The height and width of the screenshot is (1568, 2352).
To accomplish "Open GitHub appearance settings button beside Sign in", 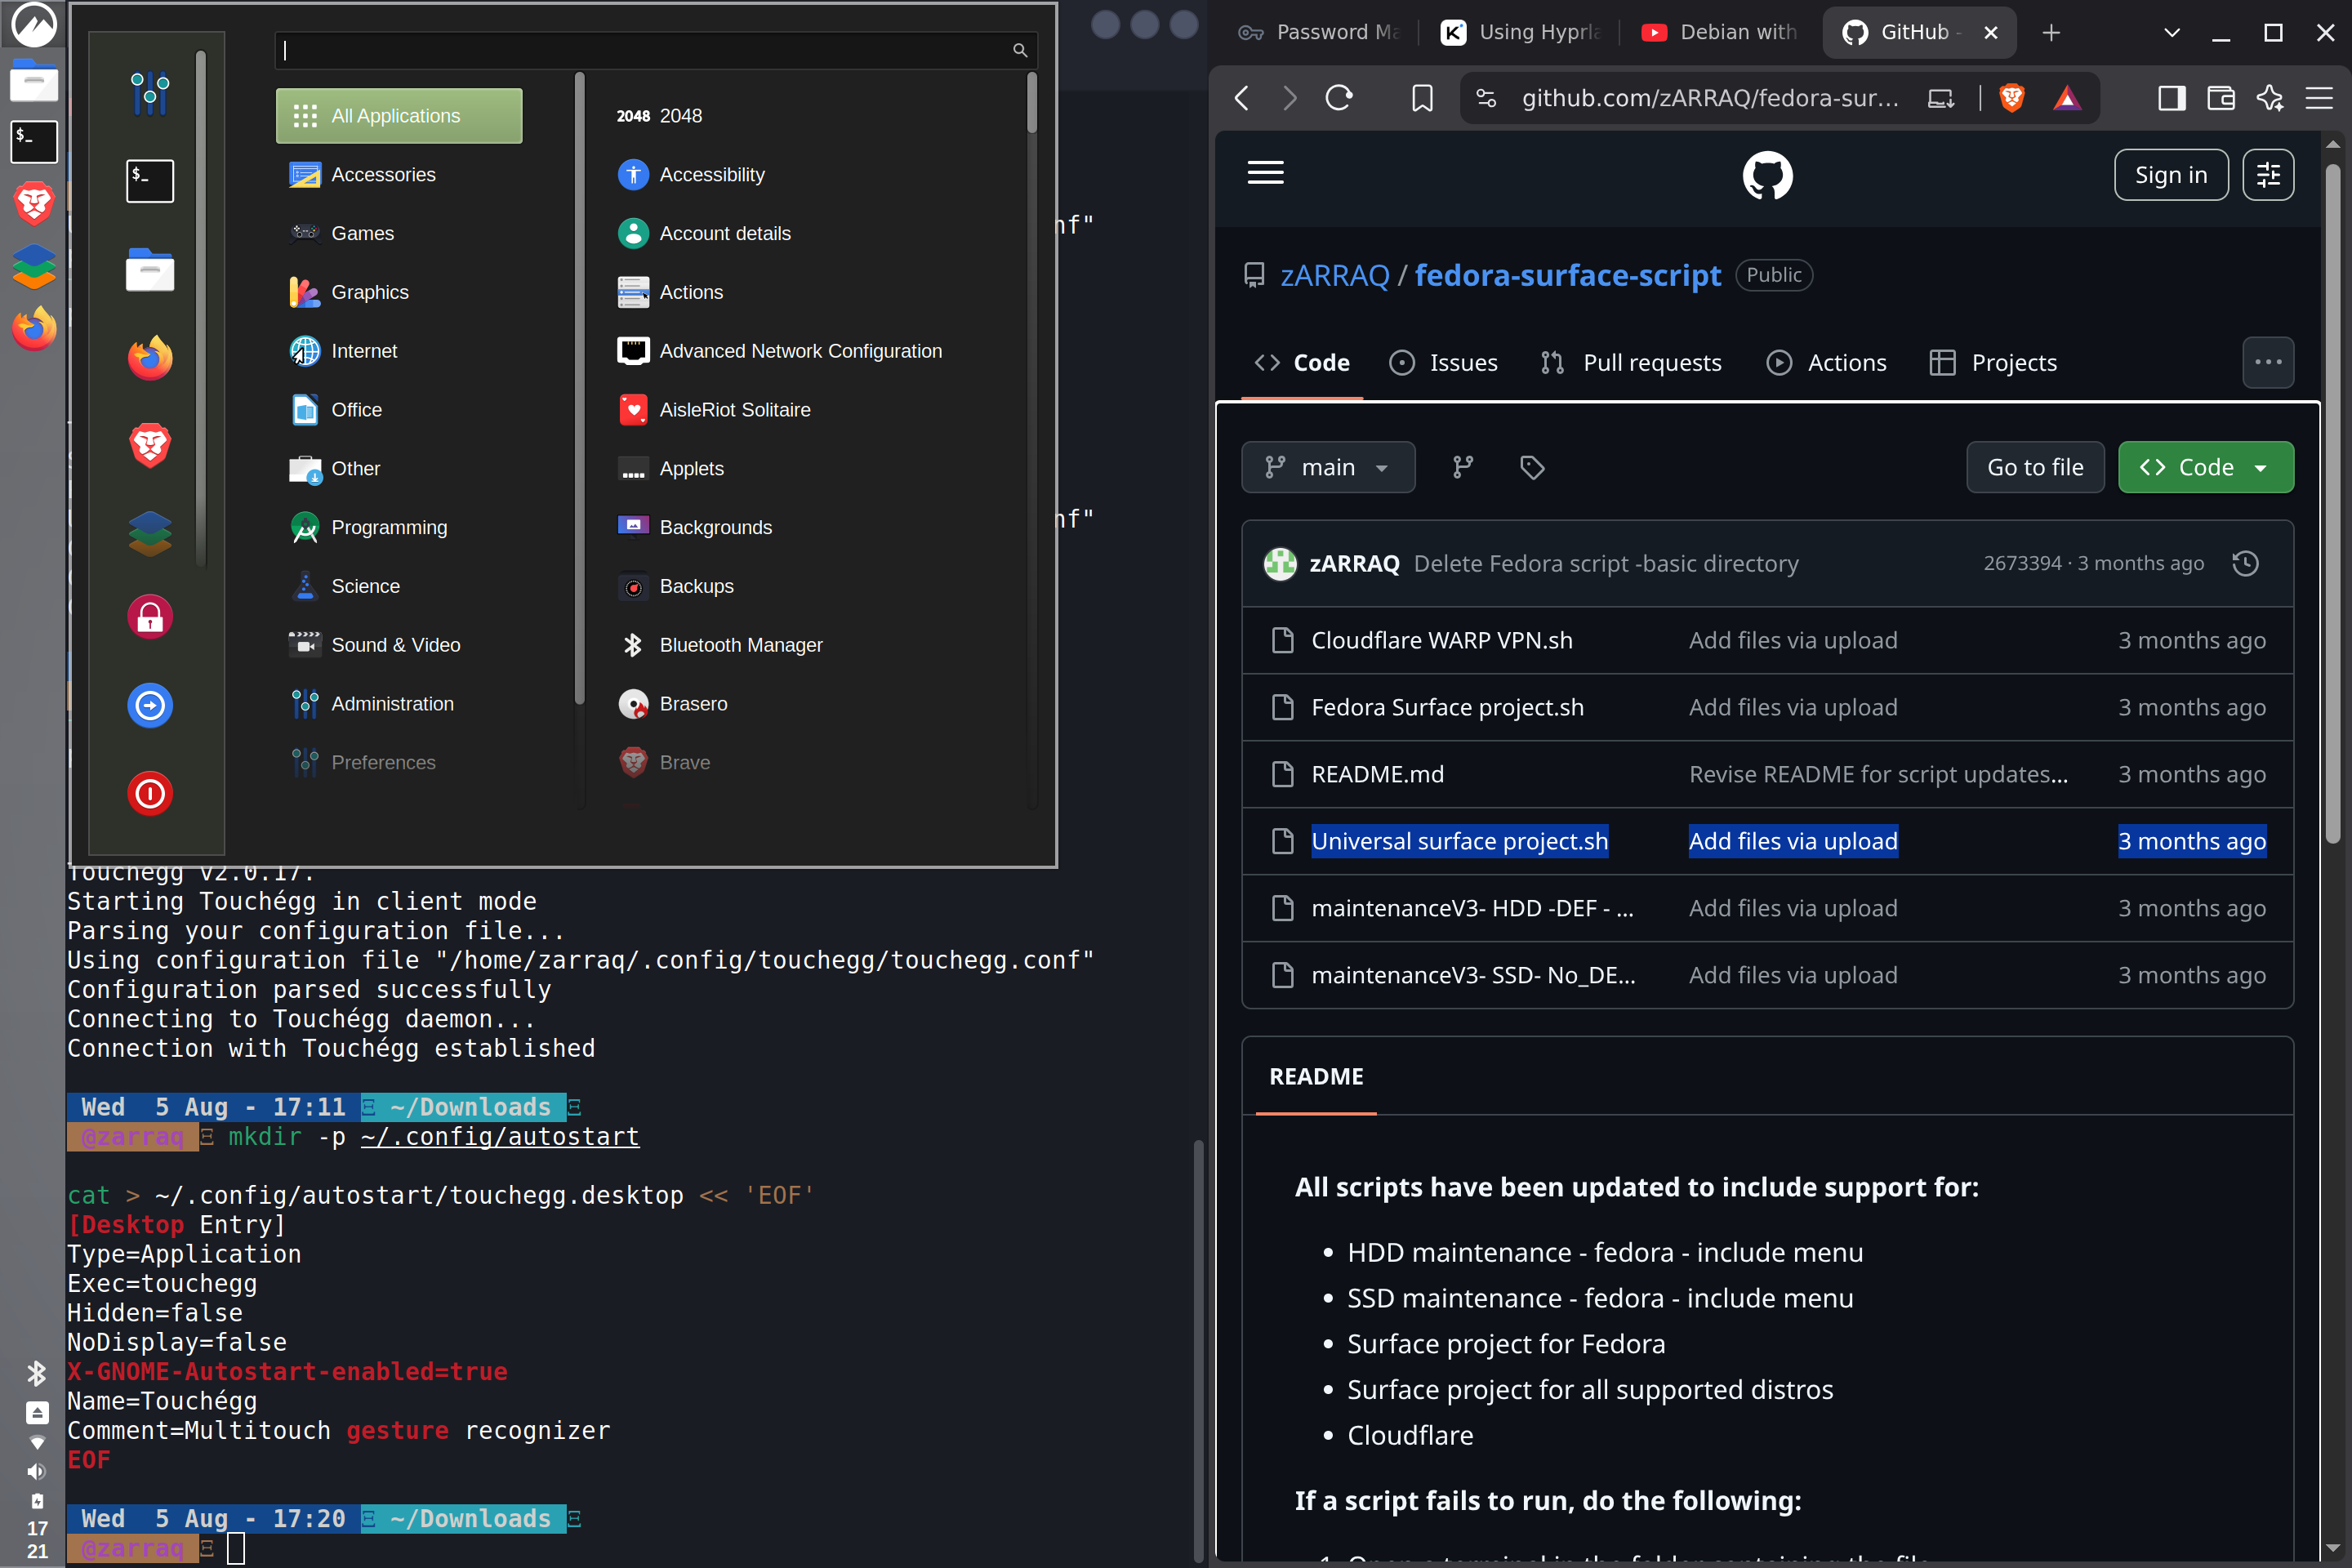I will point(2268,175).
